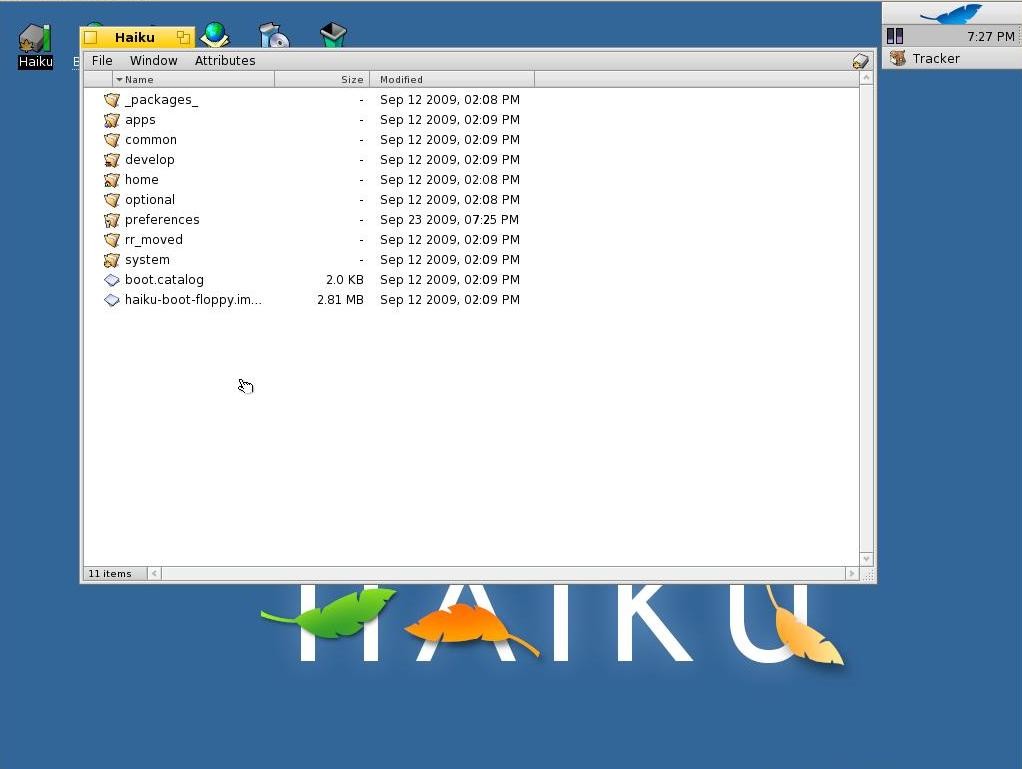Select the optional folder name
Screen dimensions: 1022x769
click(150, 199)
